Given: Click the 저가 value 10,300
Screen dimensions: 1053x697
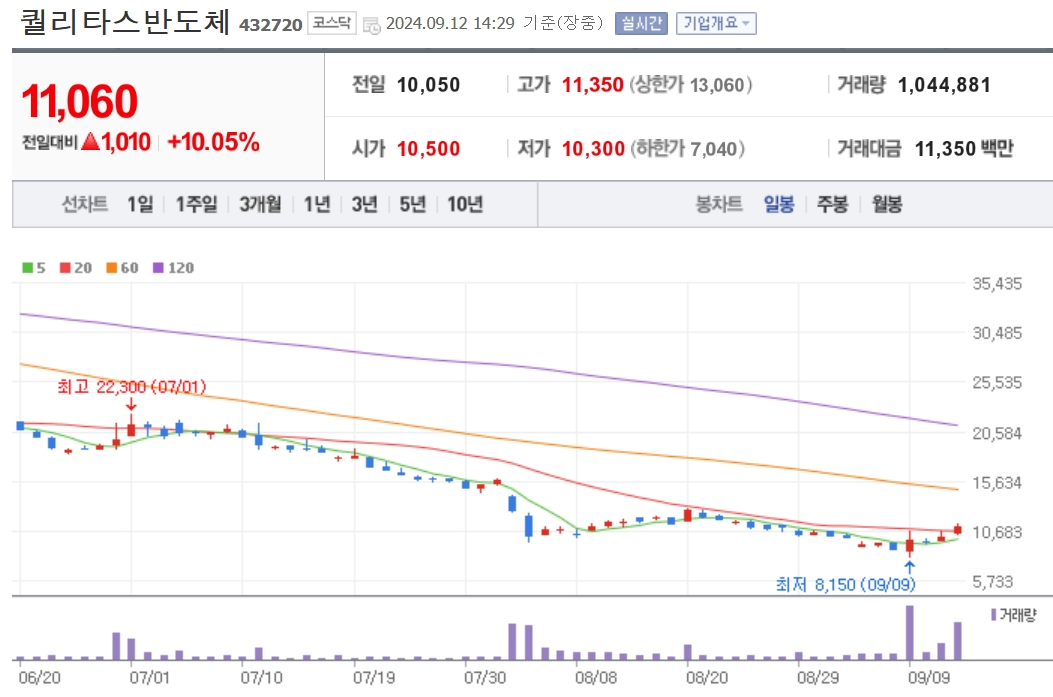Looking at the screenshot, I should [593, 148].
